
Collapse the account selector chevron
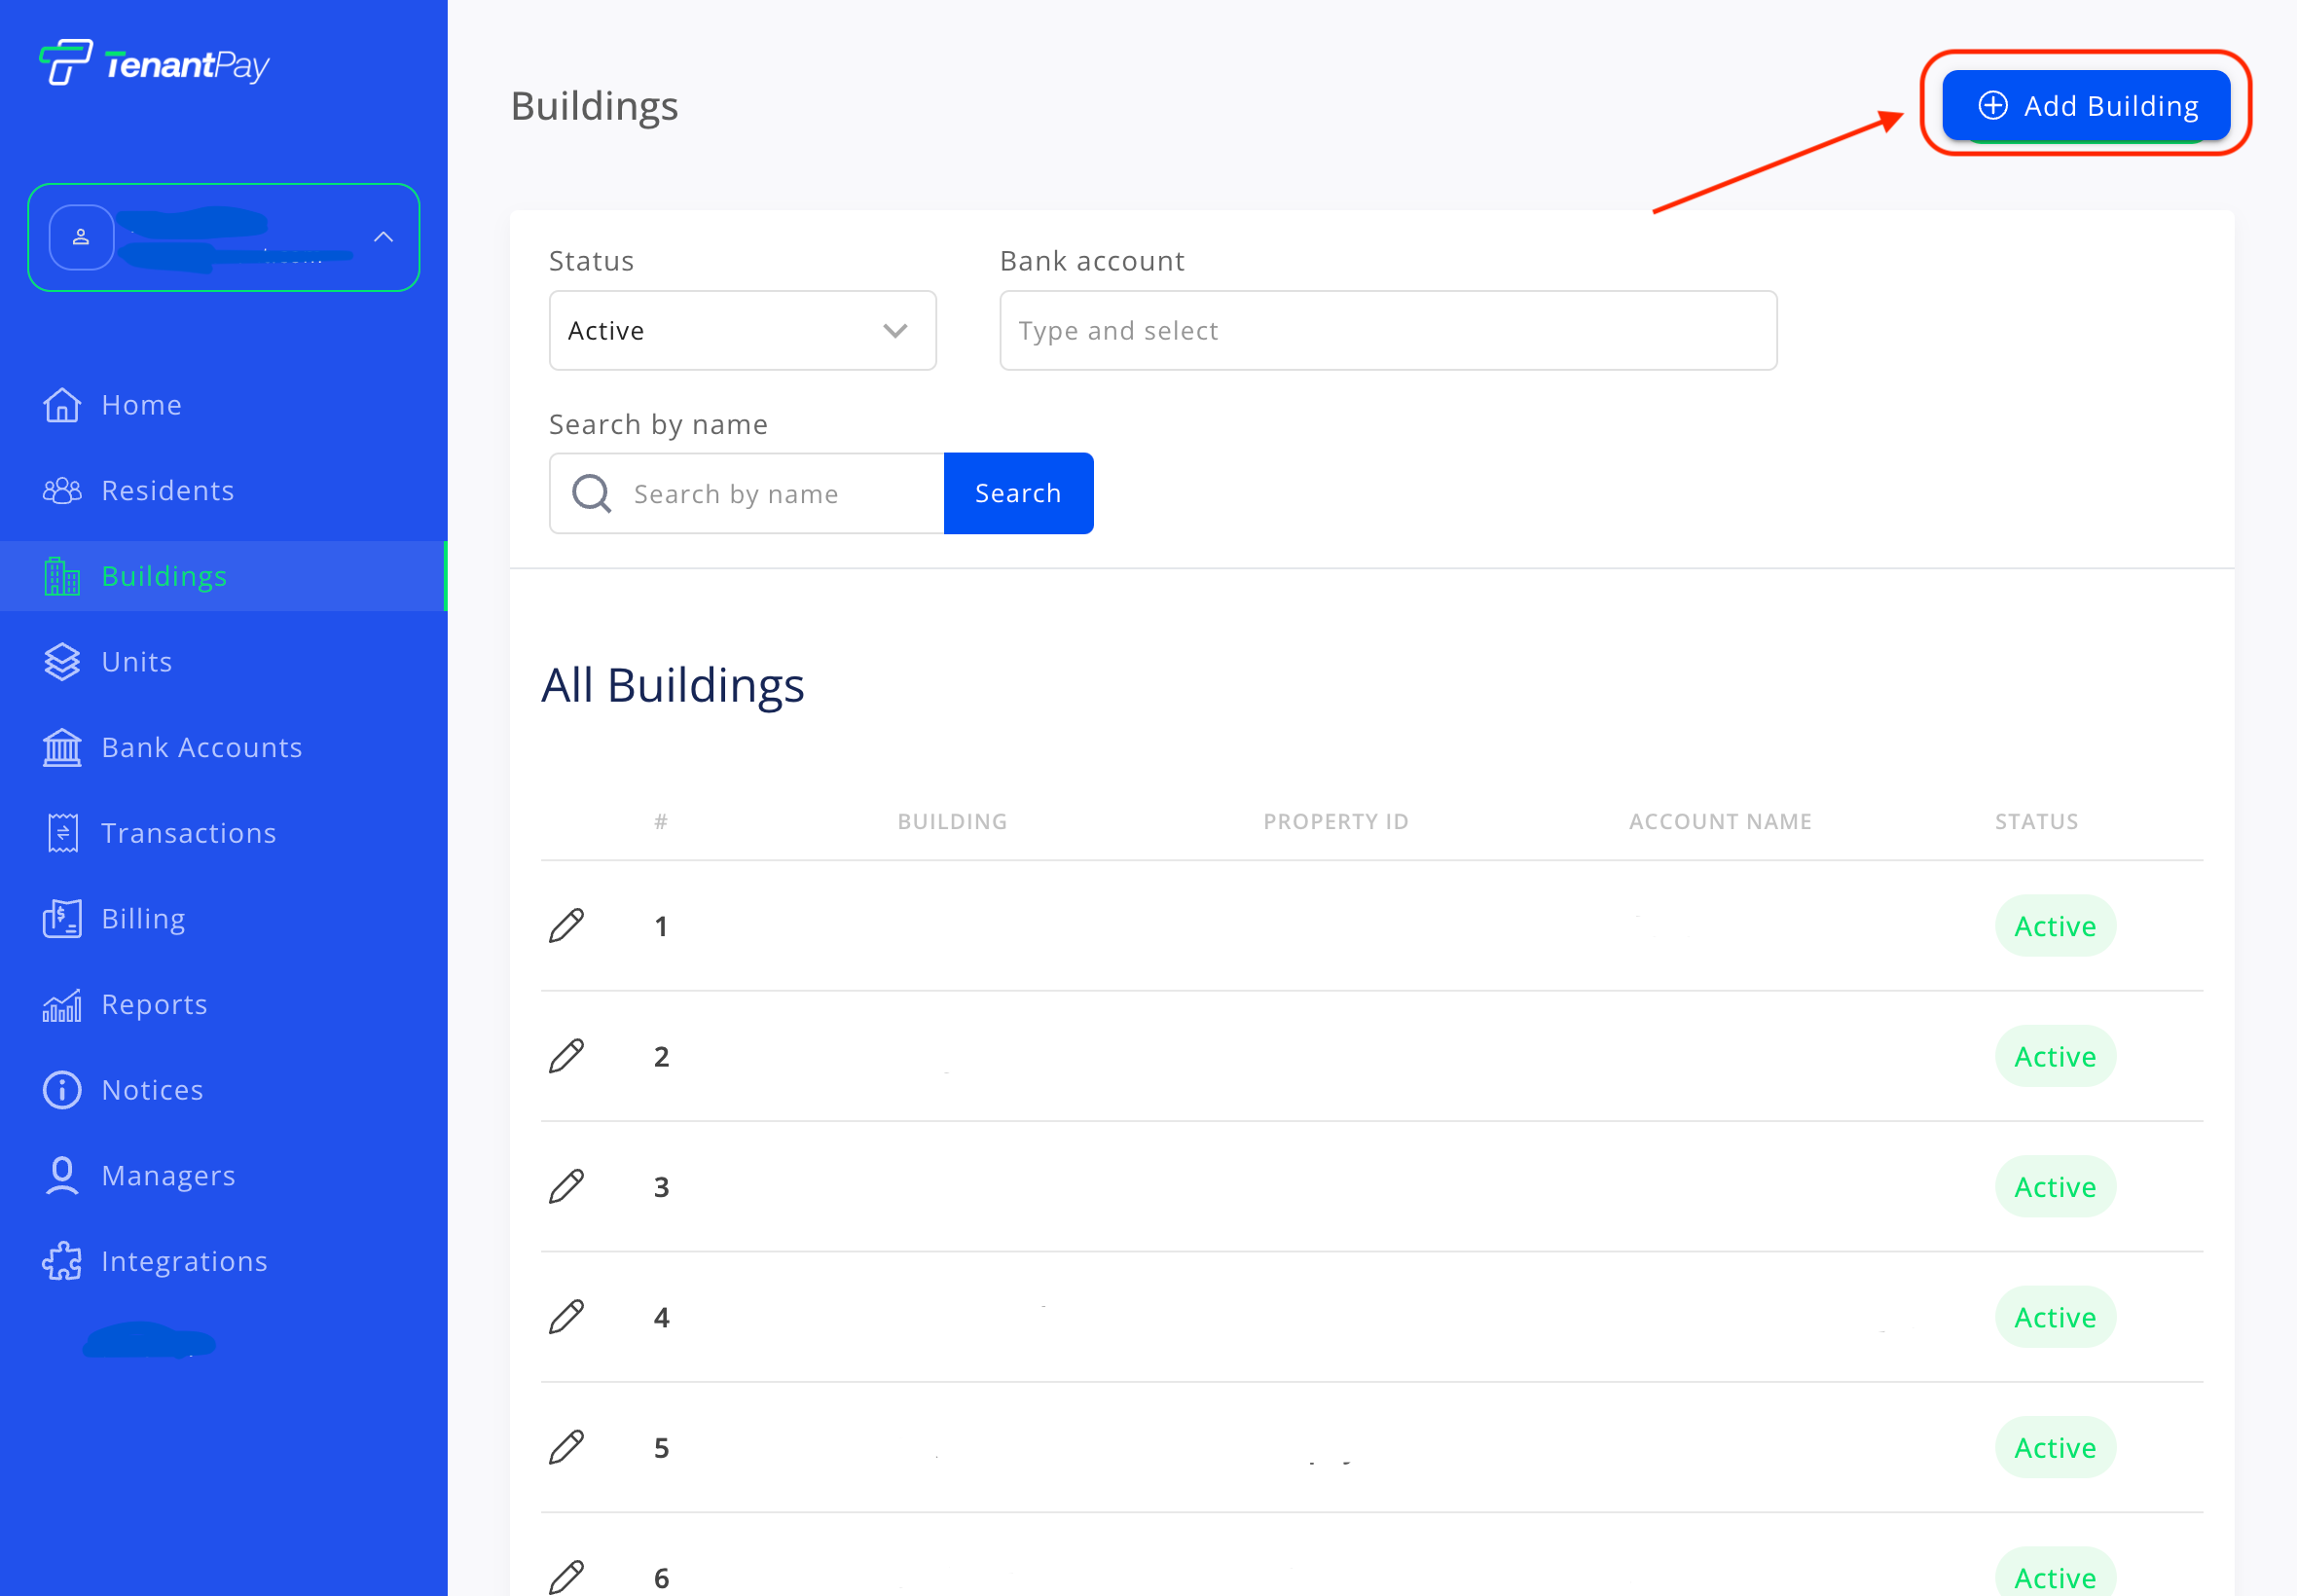pyautogui.click(x=383, y=237)
